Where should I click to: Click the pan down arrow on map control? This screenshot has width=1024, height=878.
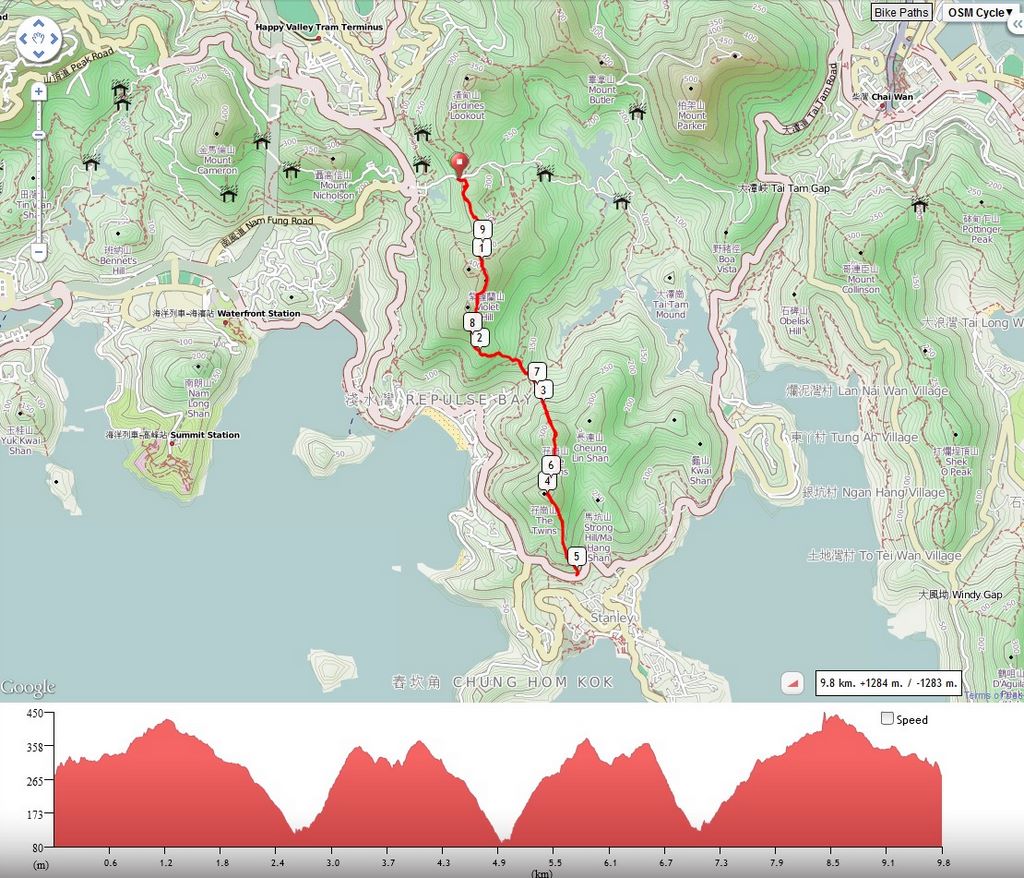pos(39,53)
